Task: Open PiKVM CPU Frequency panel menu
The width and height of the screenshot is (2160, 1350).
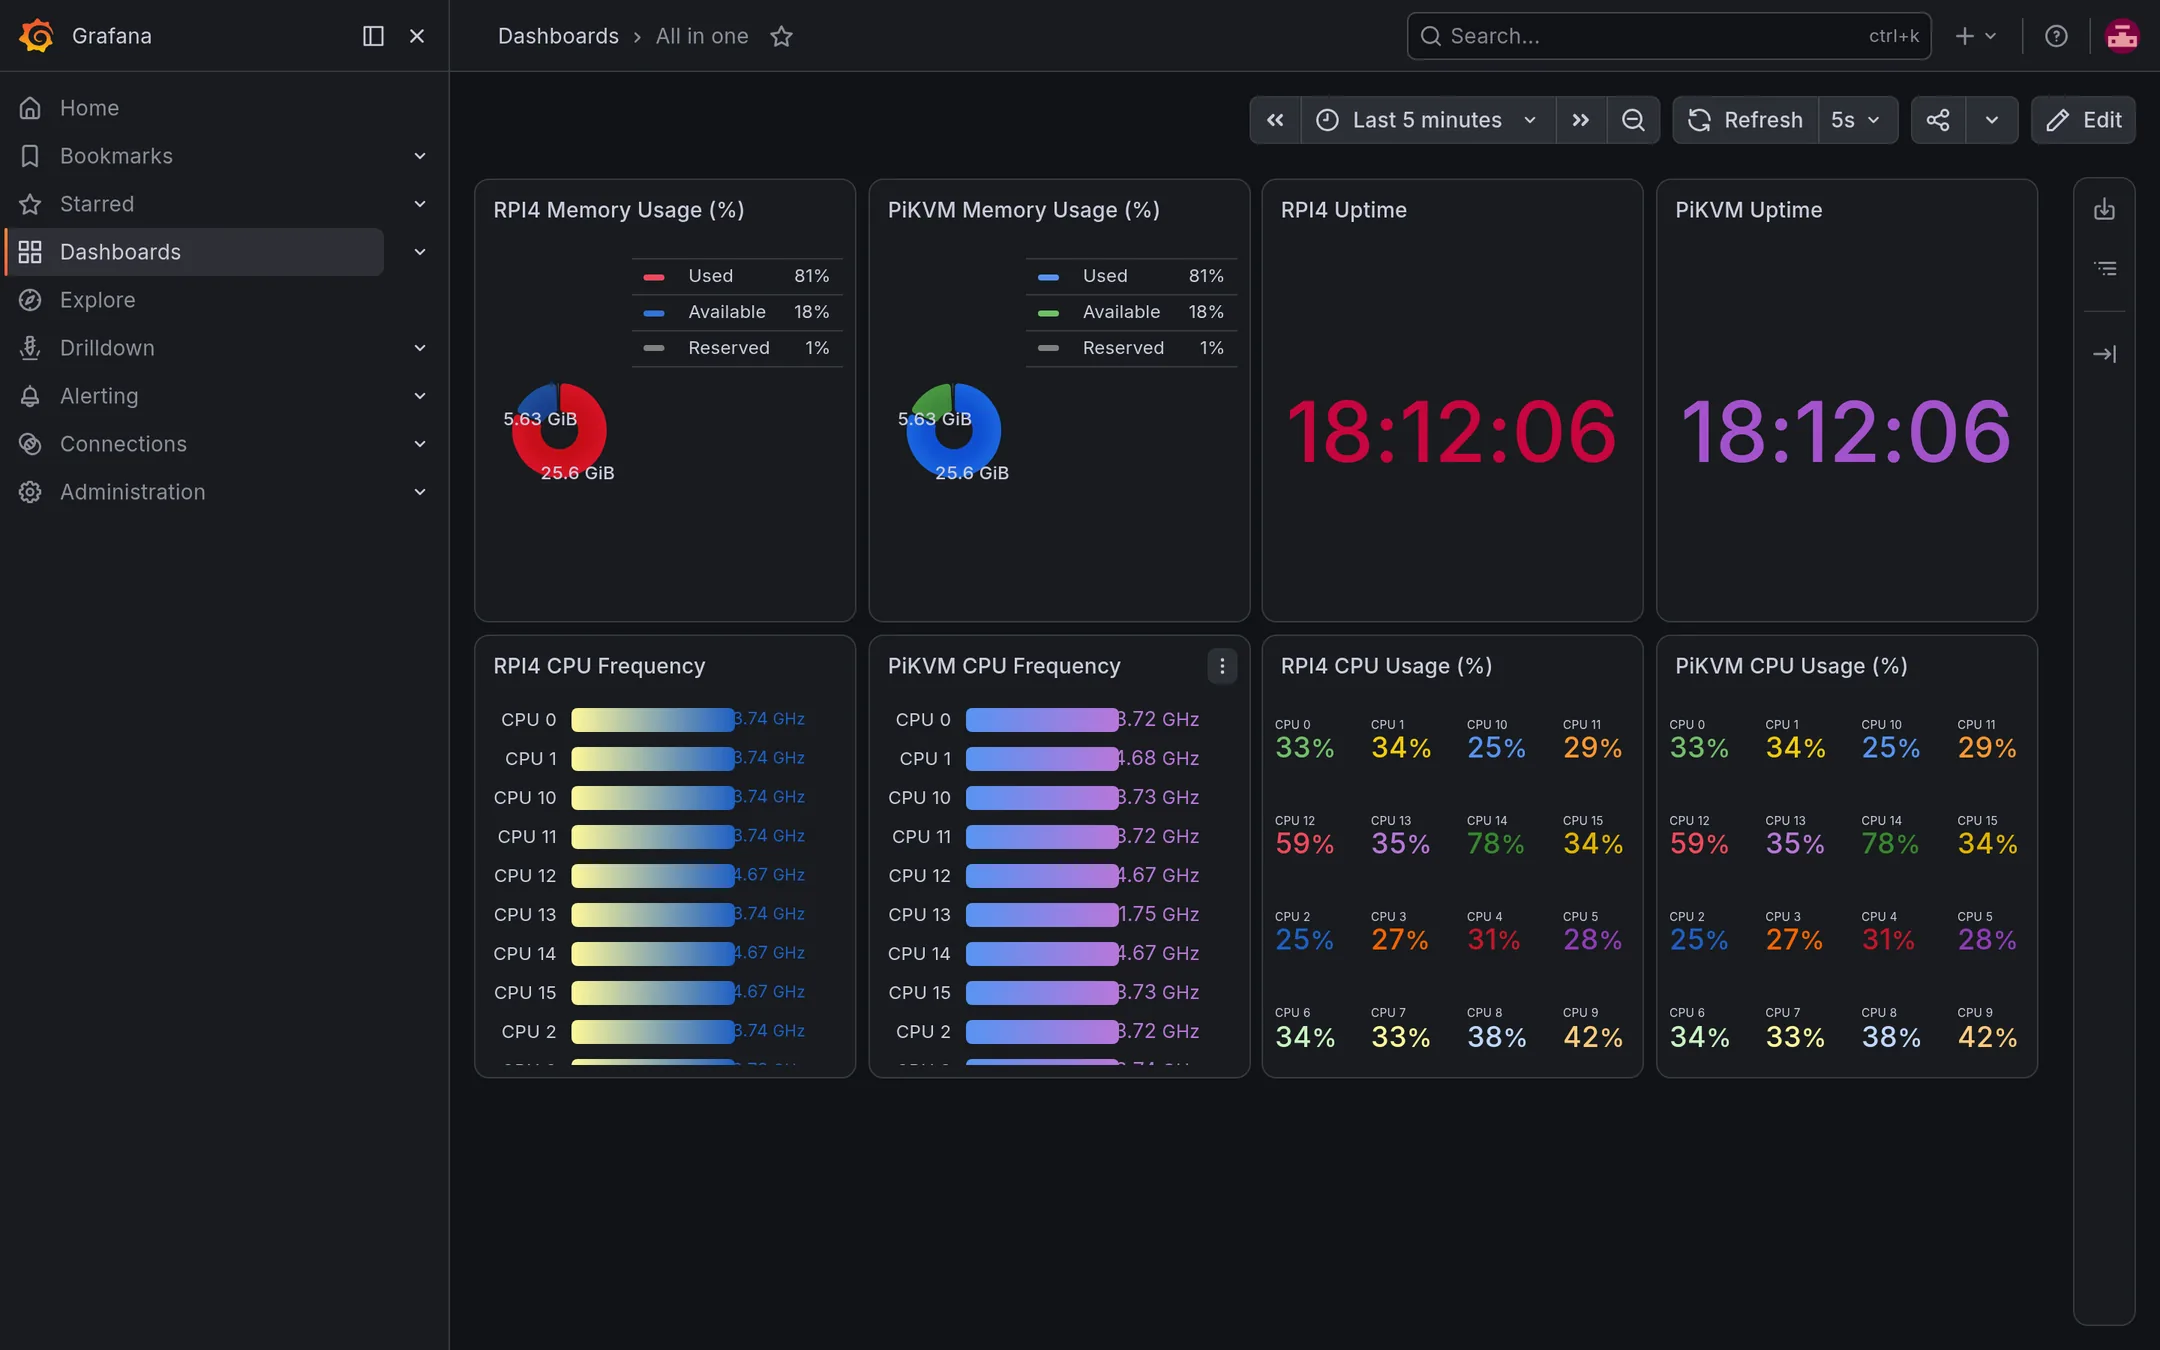Action: [1222, 666]
